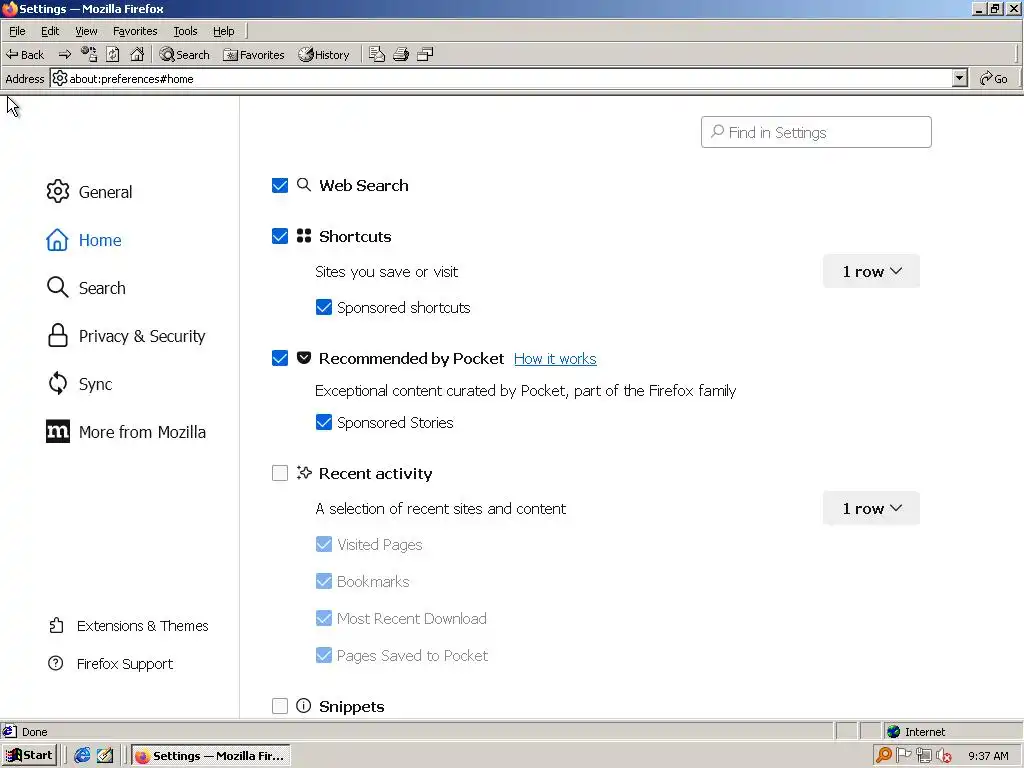Screen dimensions: 1024x768
Task: Click the "Internet" zone in the status bar
Action: pyautogui.click(x=925, y=731)
